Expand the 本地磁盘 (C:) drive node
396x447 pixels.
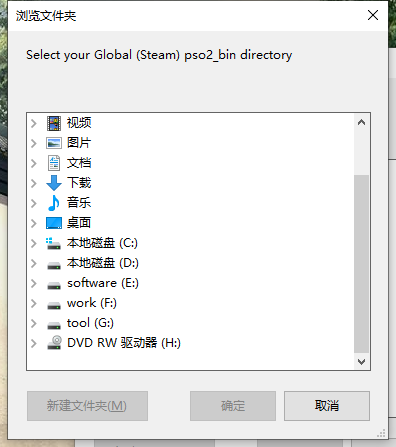click(x=34, y=243)
